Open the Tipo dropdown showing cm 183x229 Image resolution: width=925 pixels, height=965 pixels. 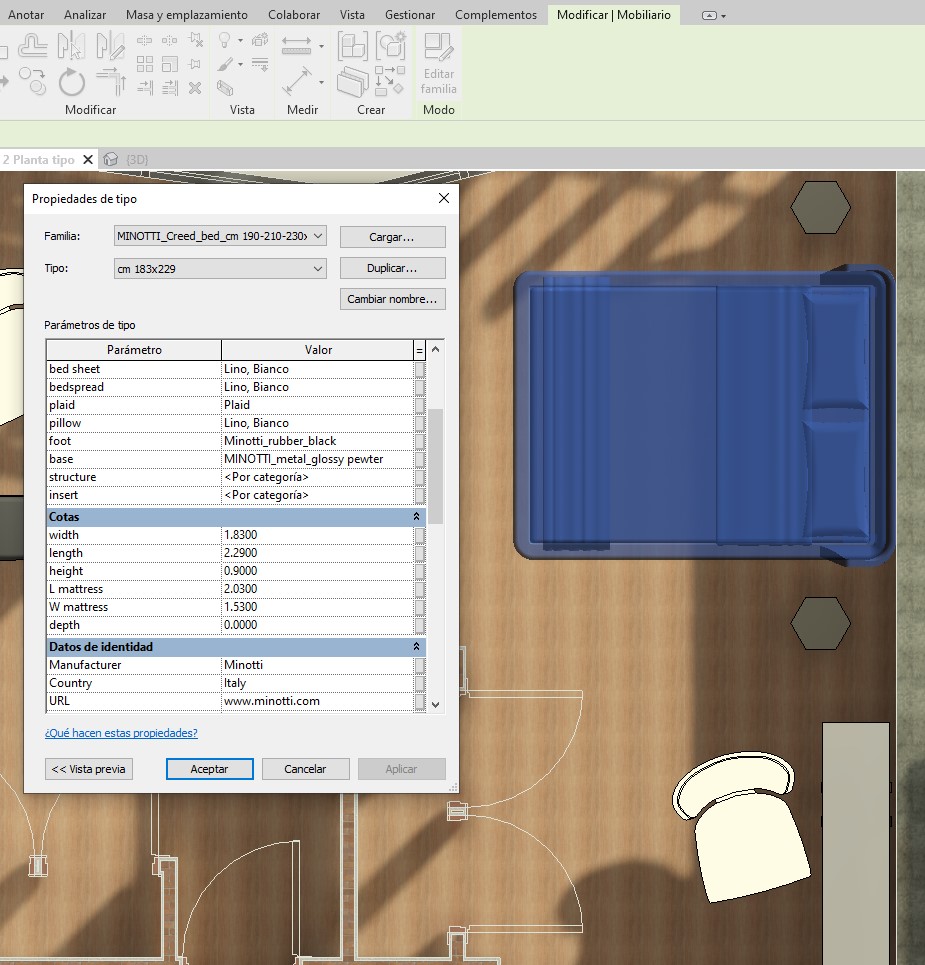pyautogui.click(x=318, y=269)
